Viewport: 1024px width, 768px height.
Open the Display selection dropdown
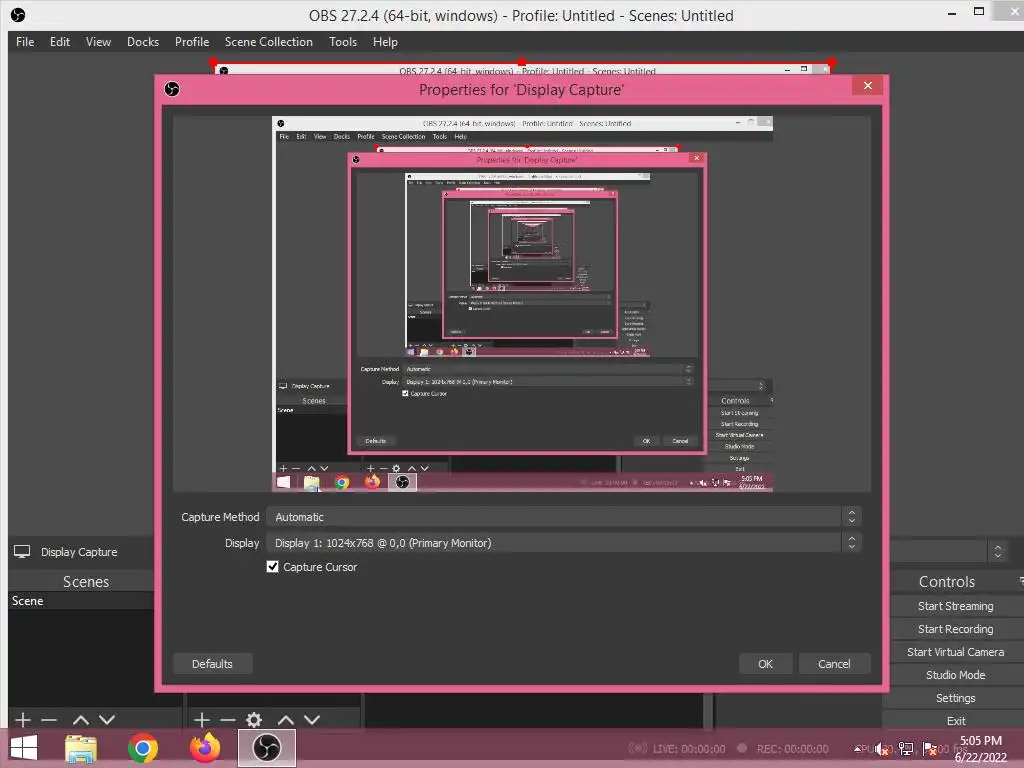[x=566, y=543]
